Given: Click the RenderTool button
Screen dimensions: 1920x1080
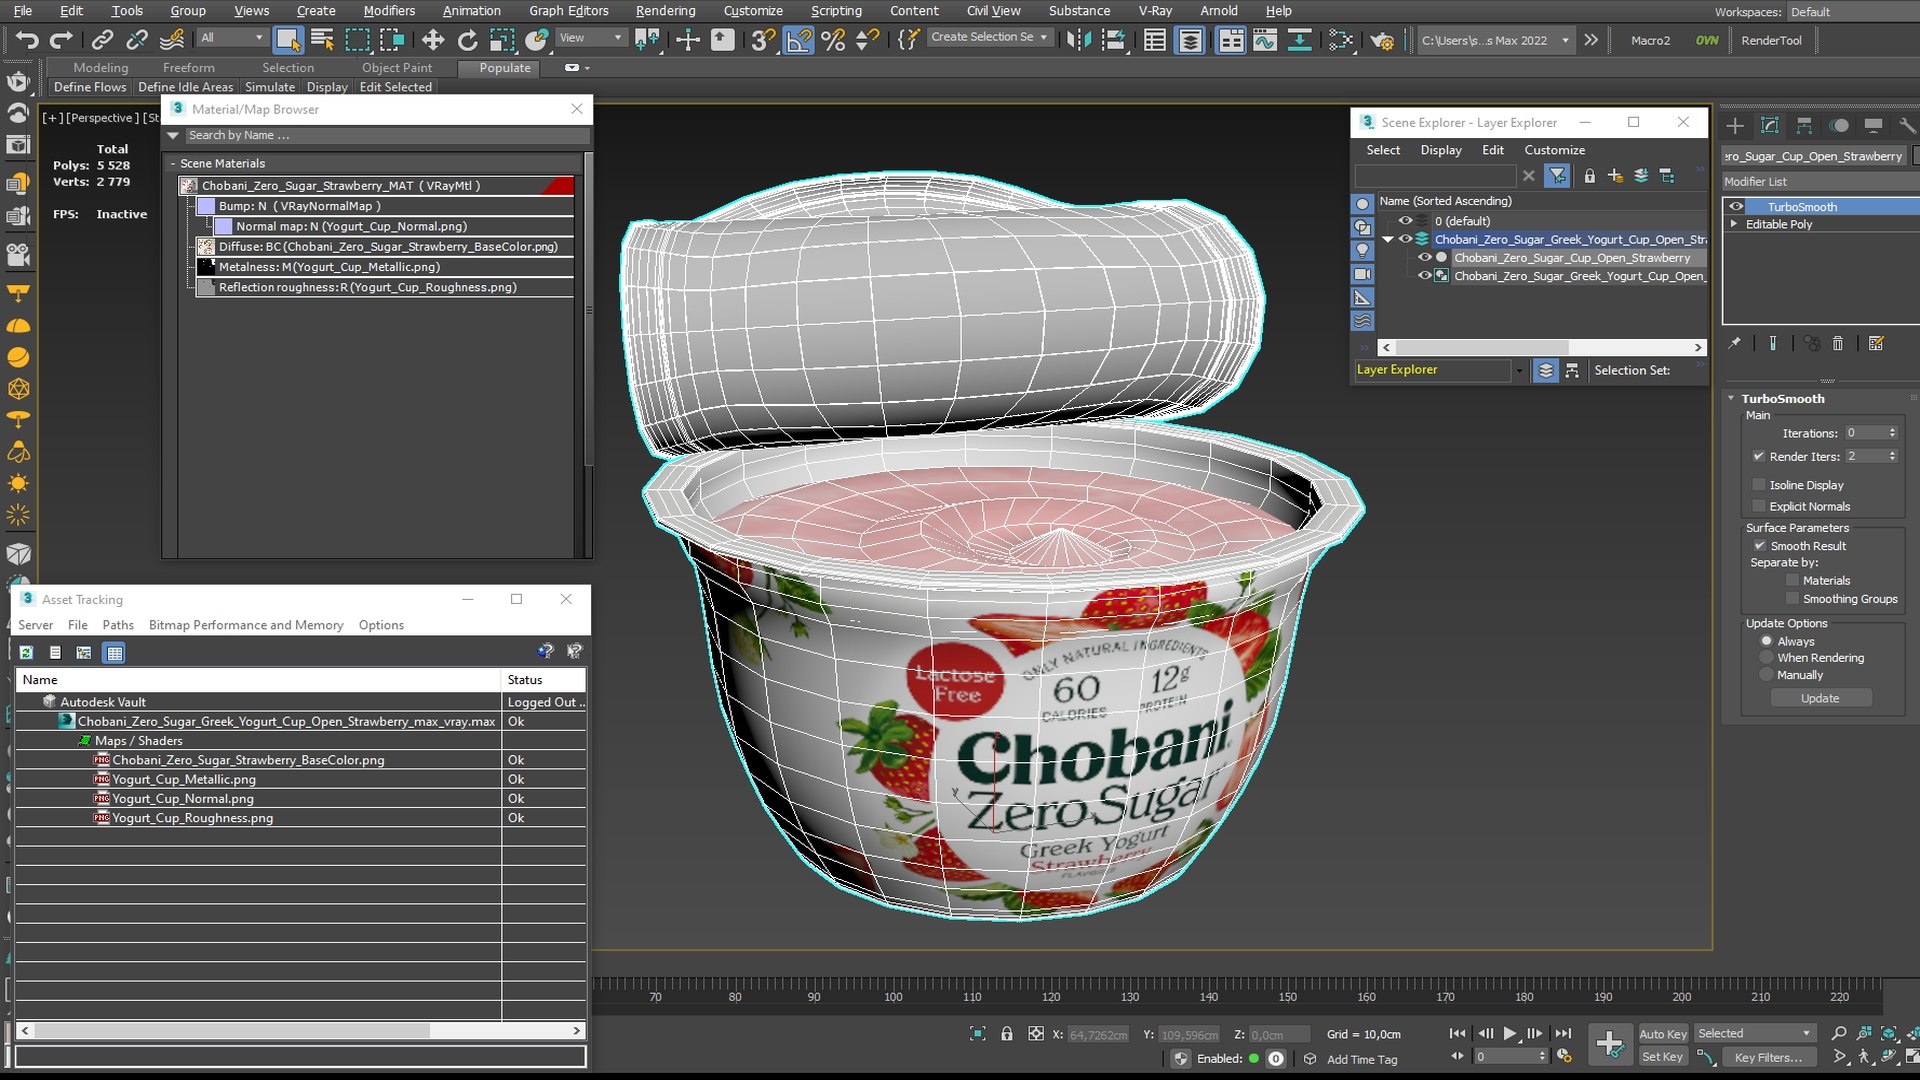Looking at the screenshot, I should pyautogui.click(x=1771, y=41).
